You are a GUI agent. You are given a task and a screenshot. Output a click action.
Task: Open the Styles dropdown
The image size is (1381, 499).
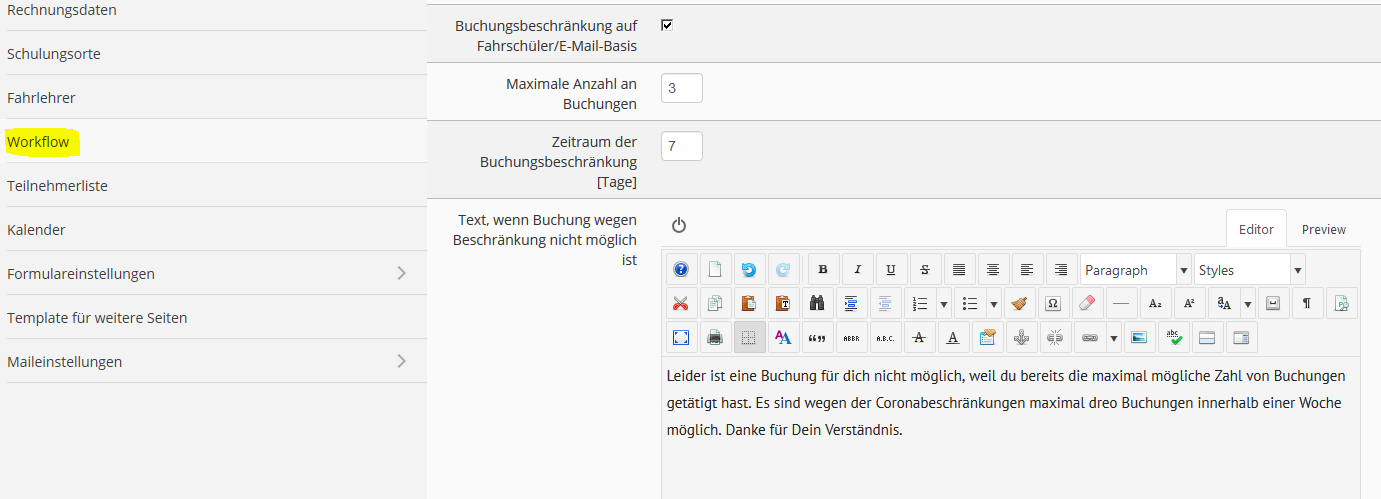tap(1249, 270)
